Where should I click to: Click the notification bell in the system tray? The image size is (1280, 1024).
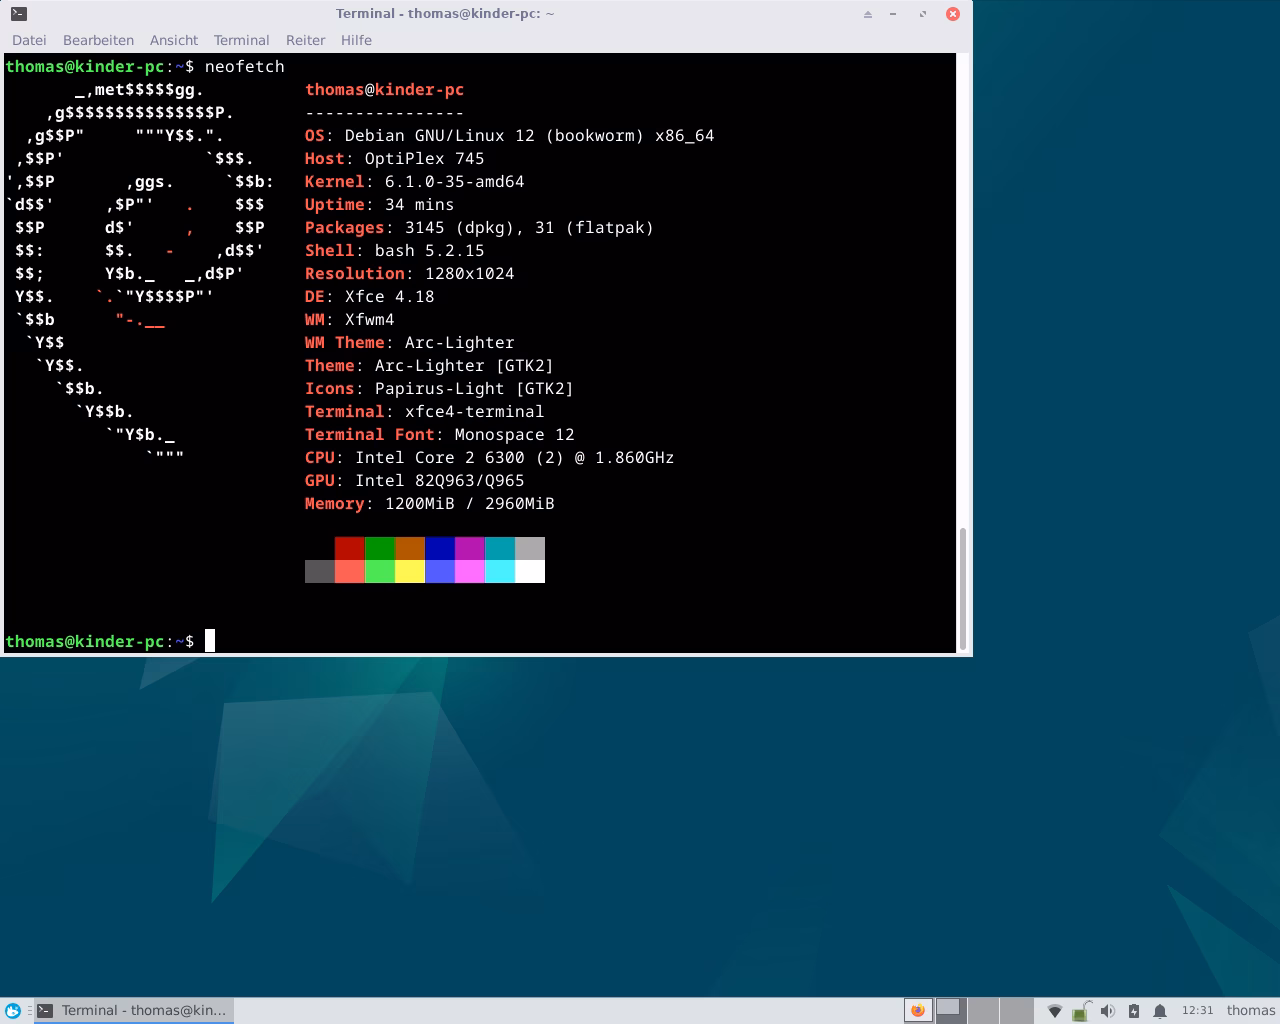pyautogui.click(x=1160, y=1010)
